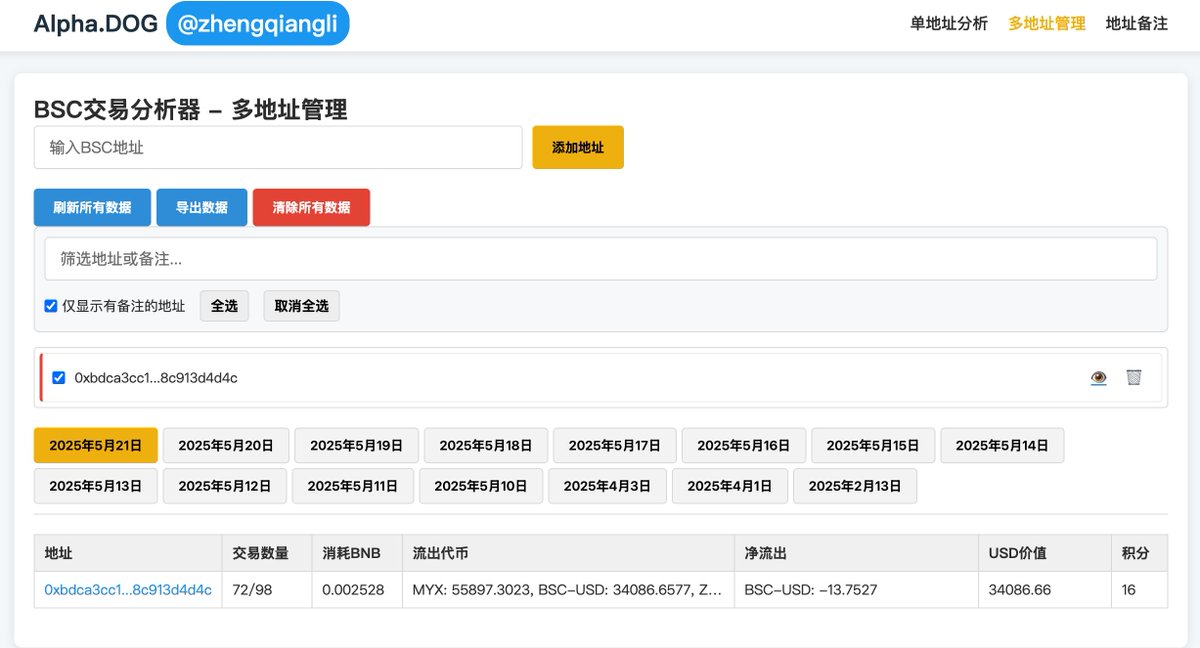
Task: Select the 2025年5月15日 date tab
Action: coord(873,445)
